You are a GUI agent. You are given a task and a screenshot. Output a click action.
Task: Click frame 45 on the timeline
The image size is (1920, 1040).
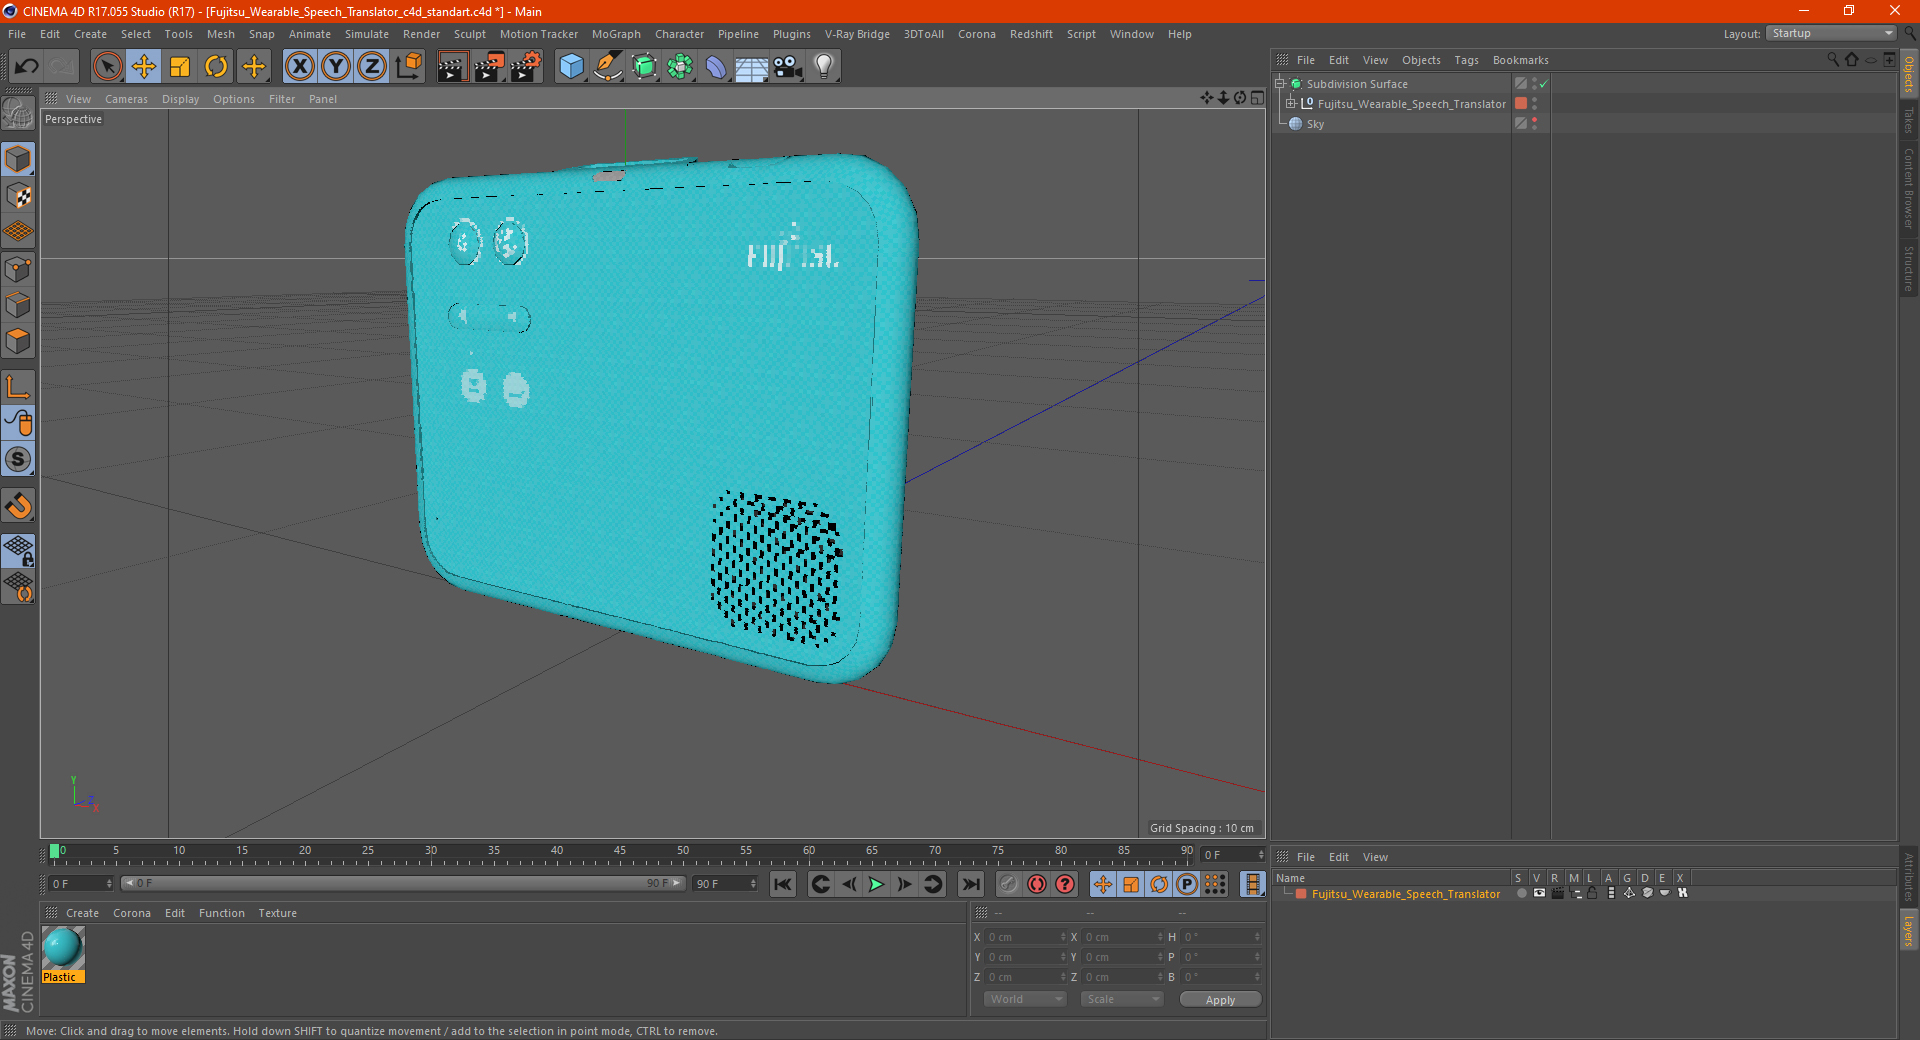(620, 852)
